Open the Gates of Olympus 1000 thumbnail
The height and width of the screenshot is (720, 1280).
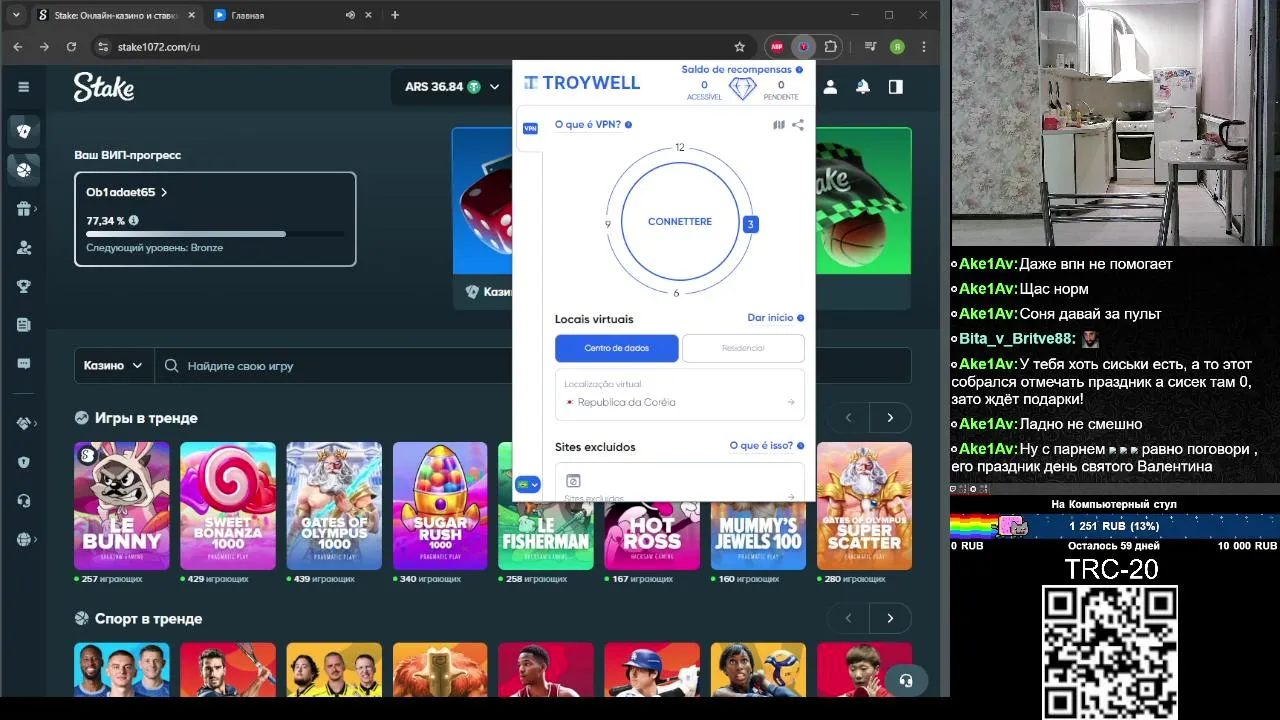coord(334,506)
